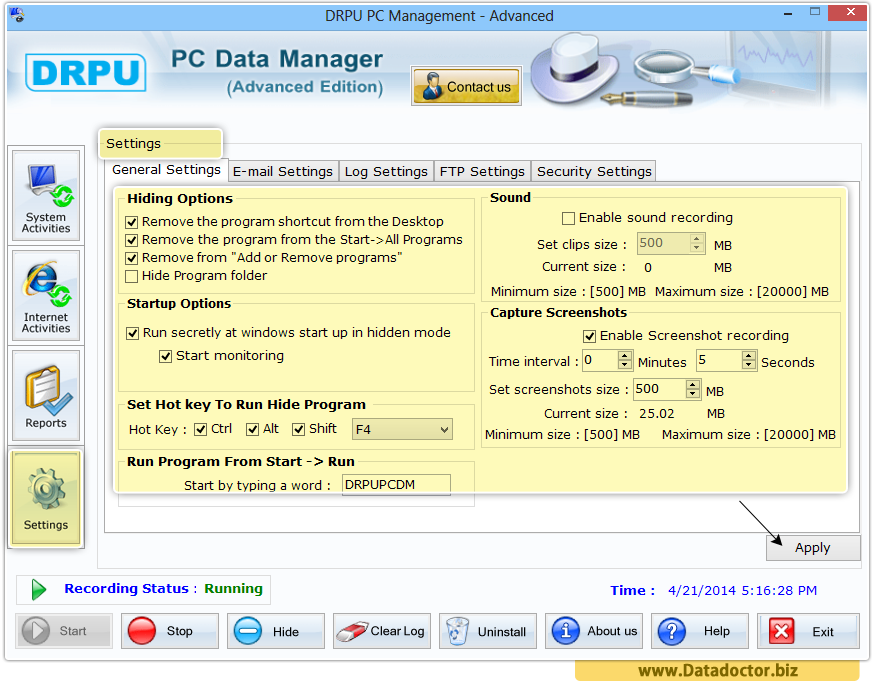Screen dimensions: 872x681
Task: Increase the screenshots size value
Action: click(692, 385)
